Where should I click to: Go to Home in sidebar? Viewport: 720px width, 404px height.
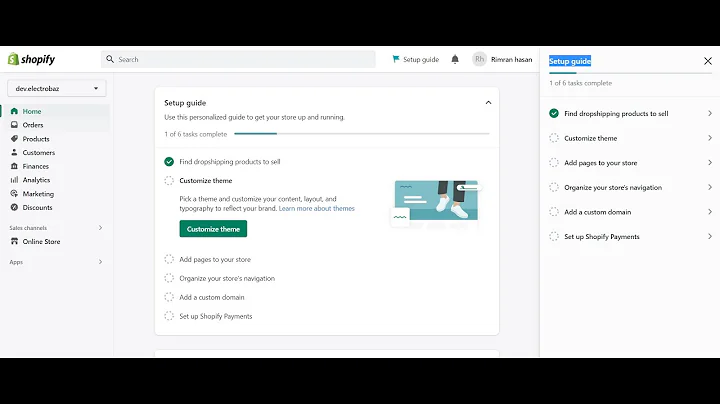click(x=32, y=111)
